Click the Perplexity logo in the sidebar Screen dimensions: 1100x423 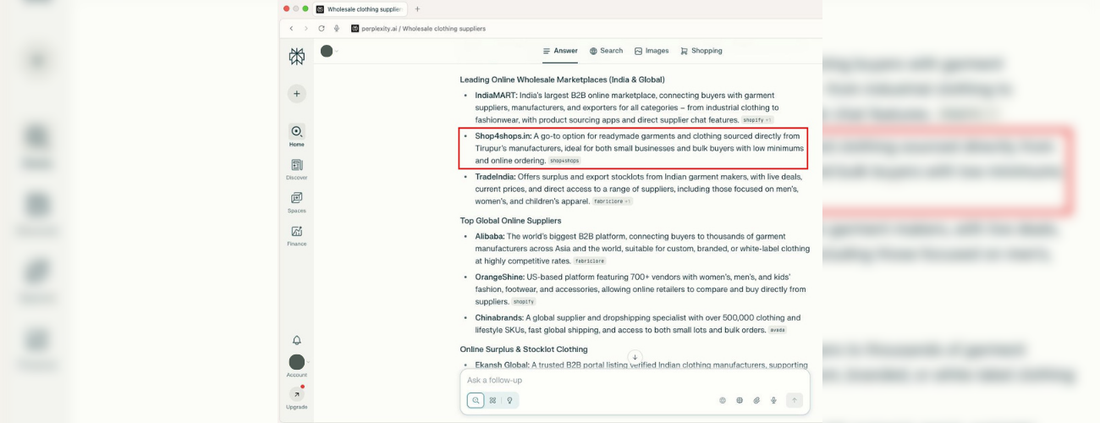coord(297,57)
